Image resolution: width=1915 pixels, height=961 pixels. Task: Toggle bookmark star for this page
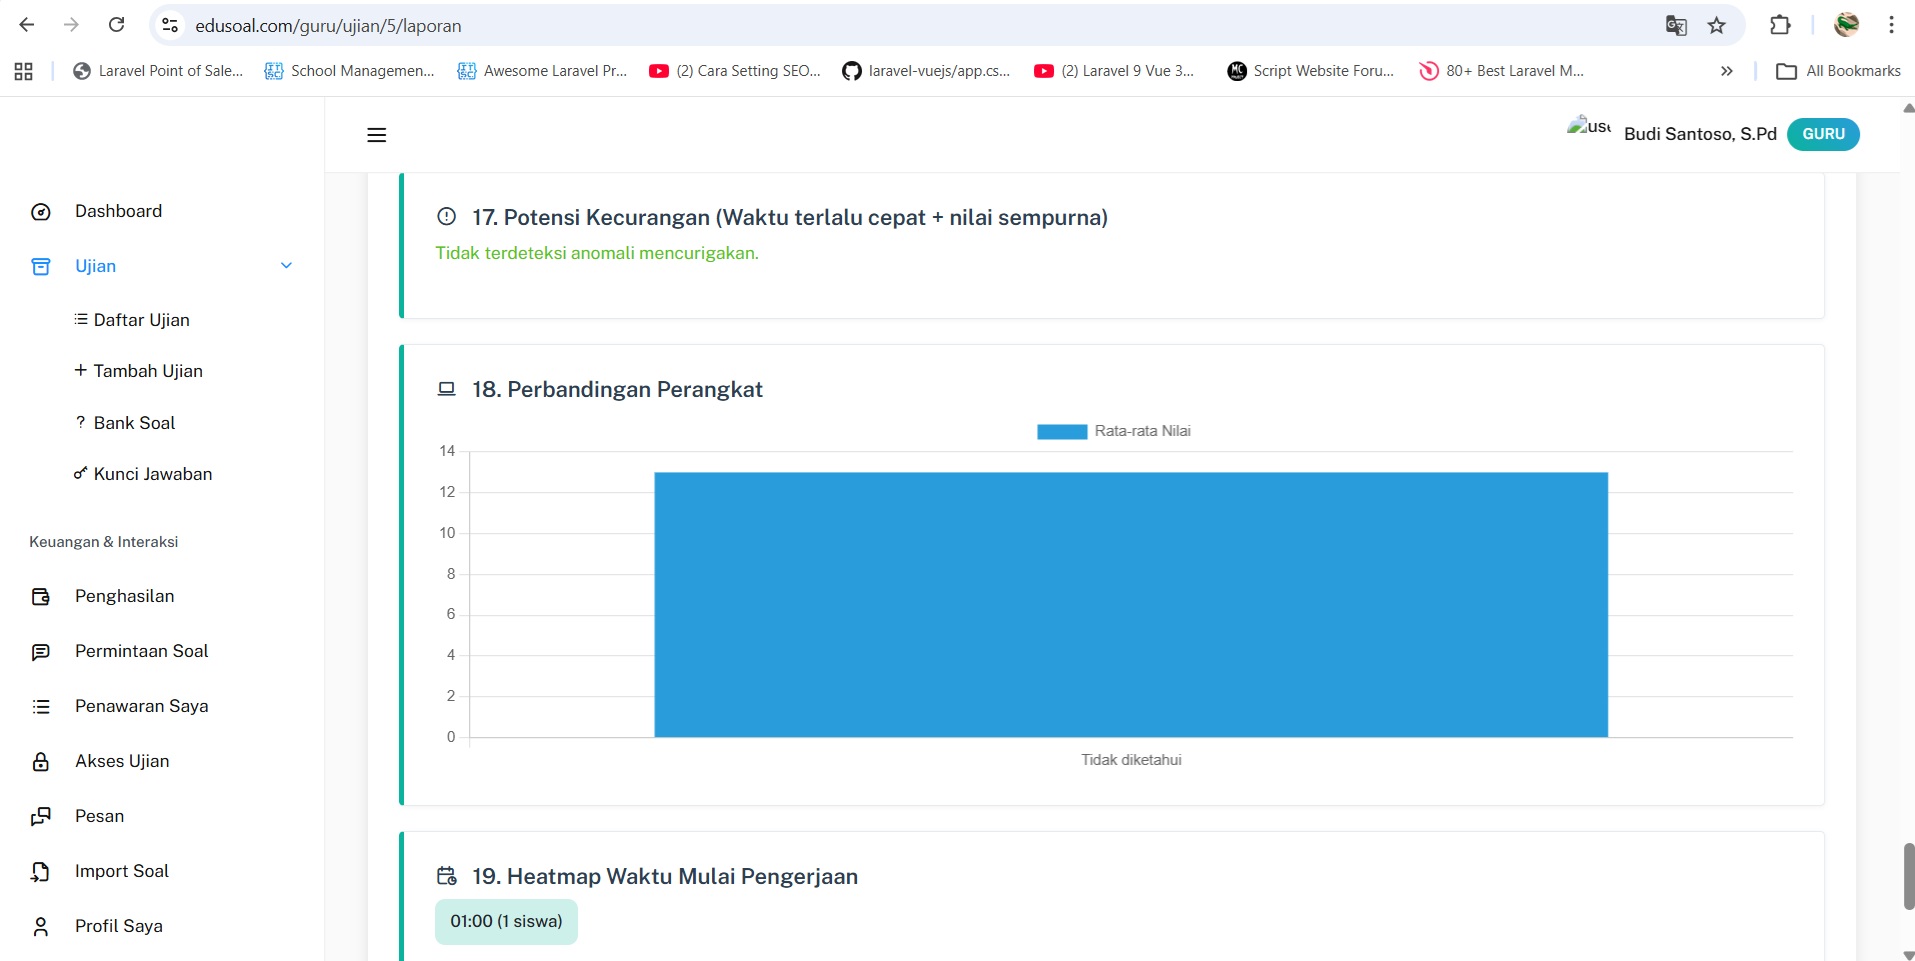pyautogui.click(x=1718, y=25)
